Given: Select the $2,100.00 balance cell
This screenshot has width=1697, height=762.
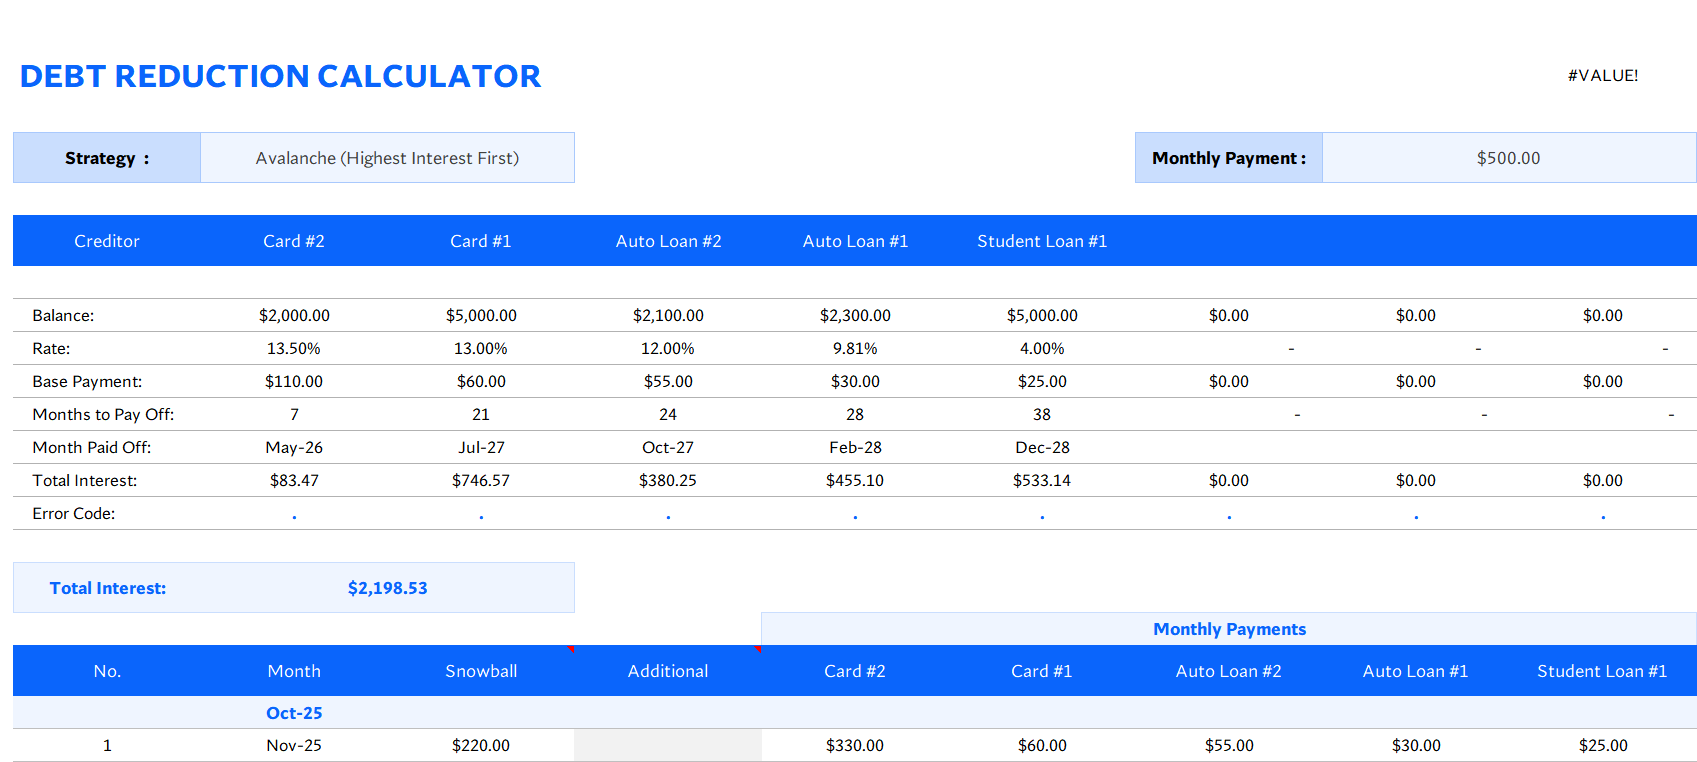Looking at the screenshot, I should tap(668, 315).
